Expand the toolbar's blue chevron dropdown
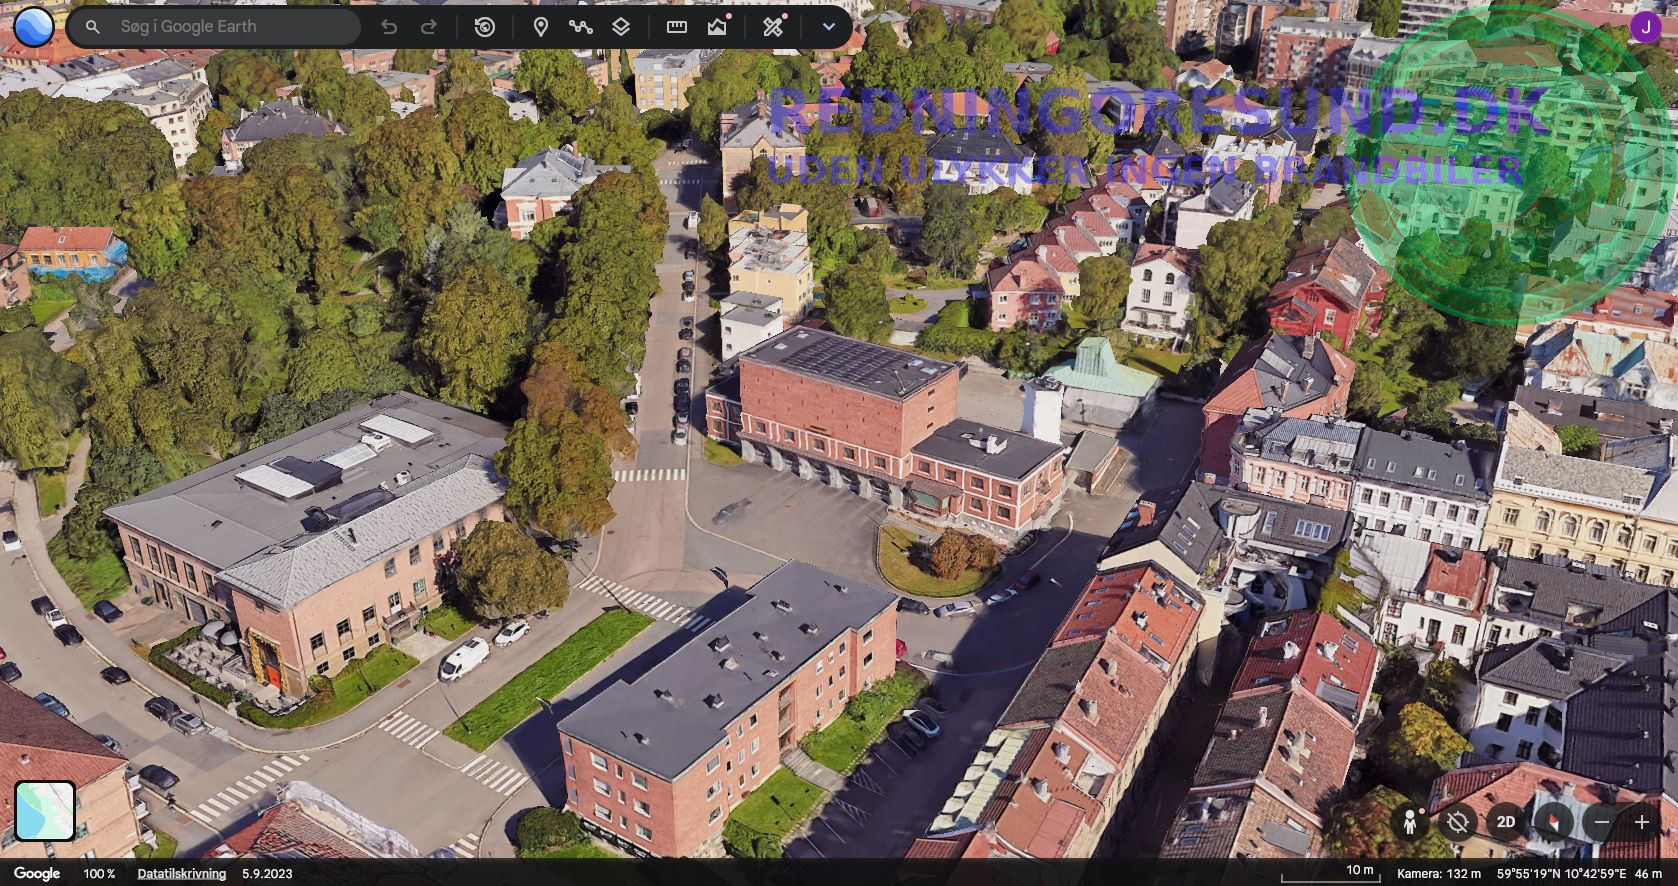This screenshot has height=886, width=1678. point(828,27)
